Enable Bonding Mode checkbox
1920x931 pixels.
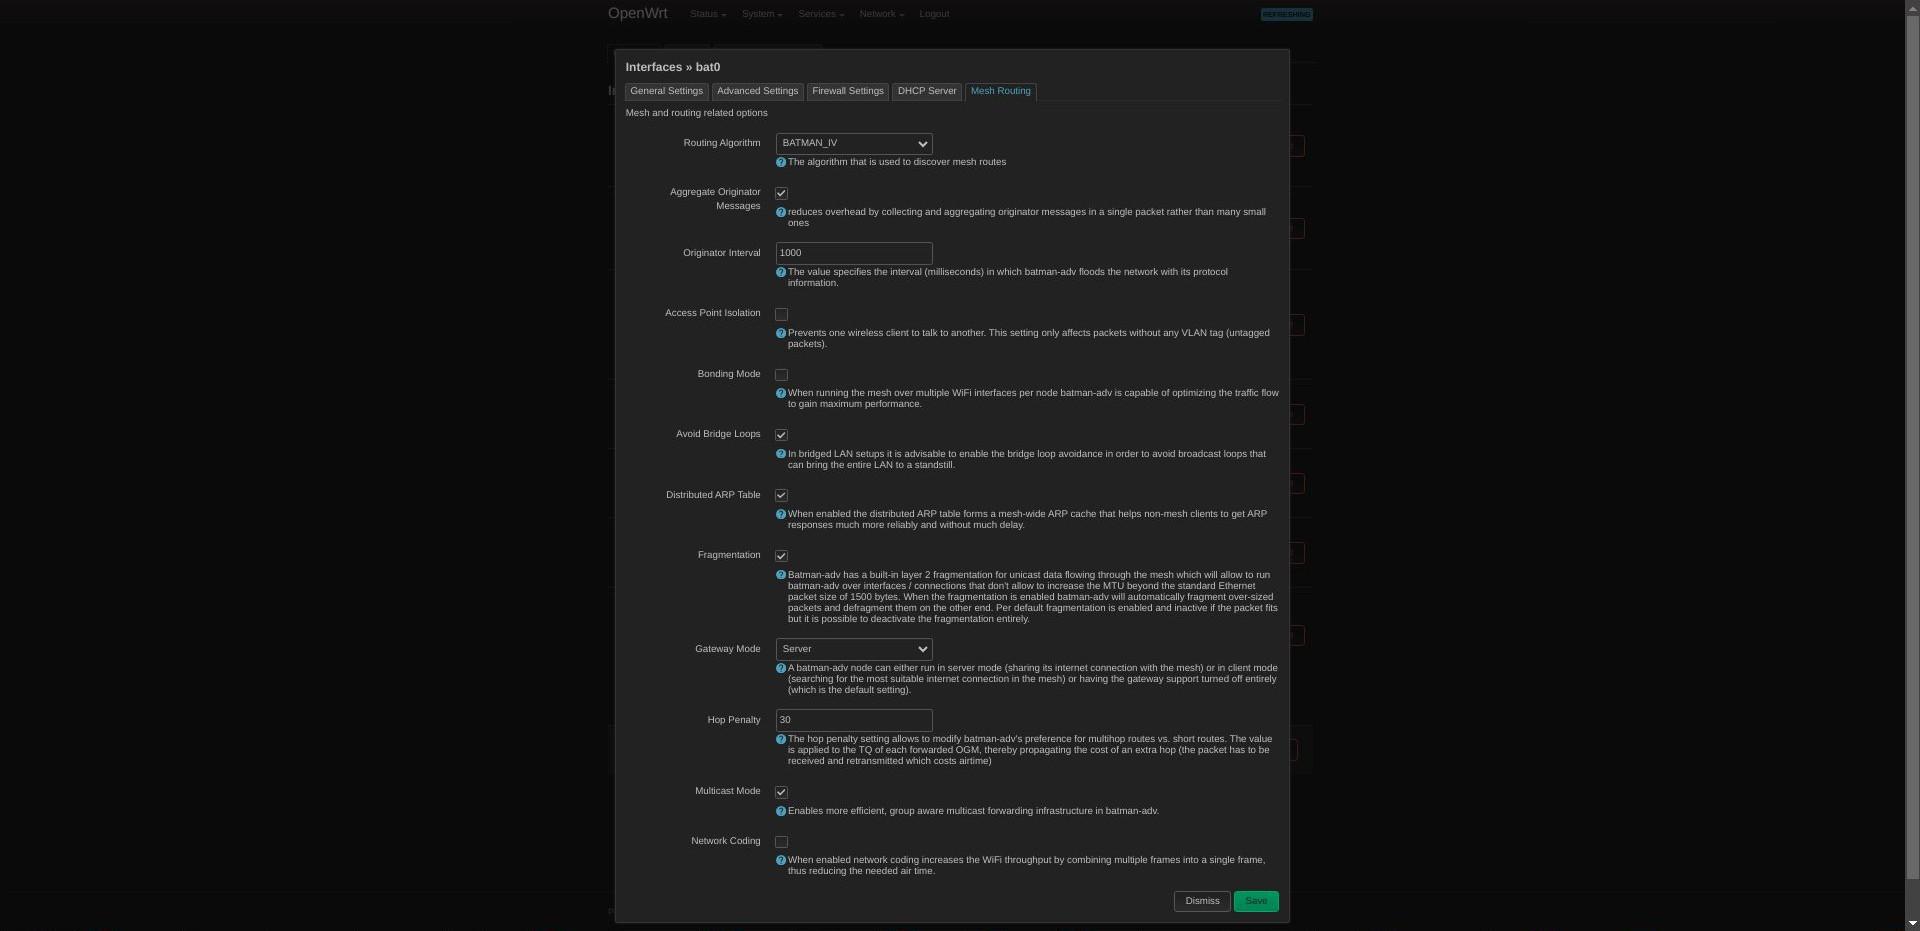tap(781, 375)
